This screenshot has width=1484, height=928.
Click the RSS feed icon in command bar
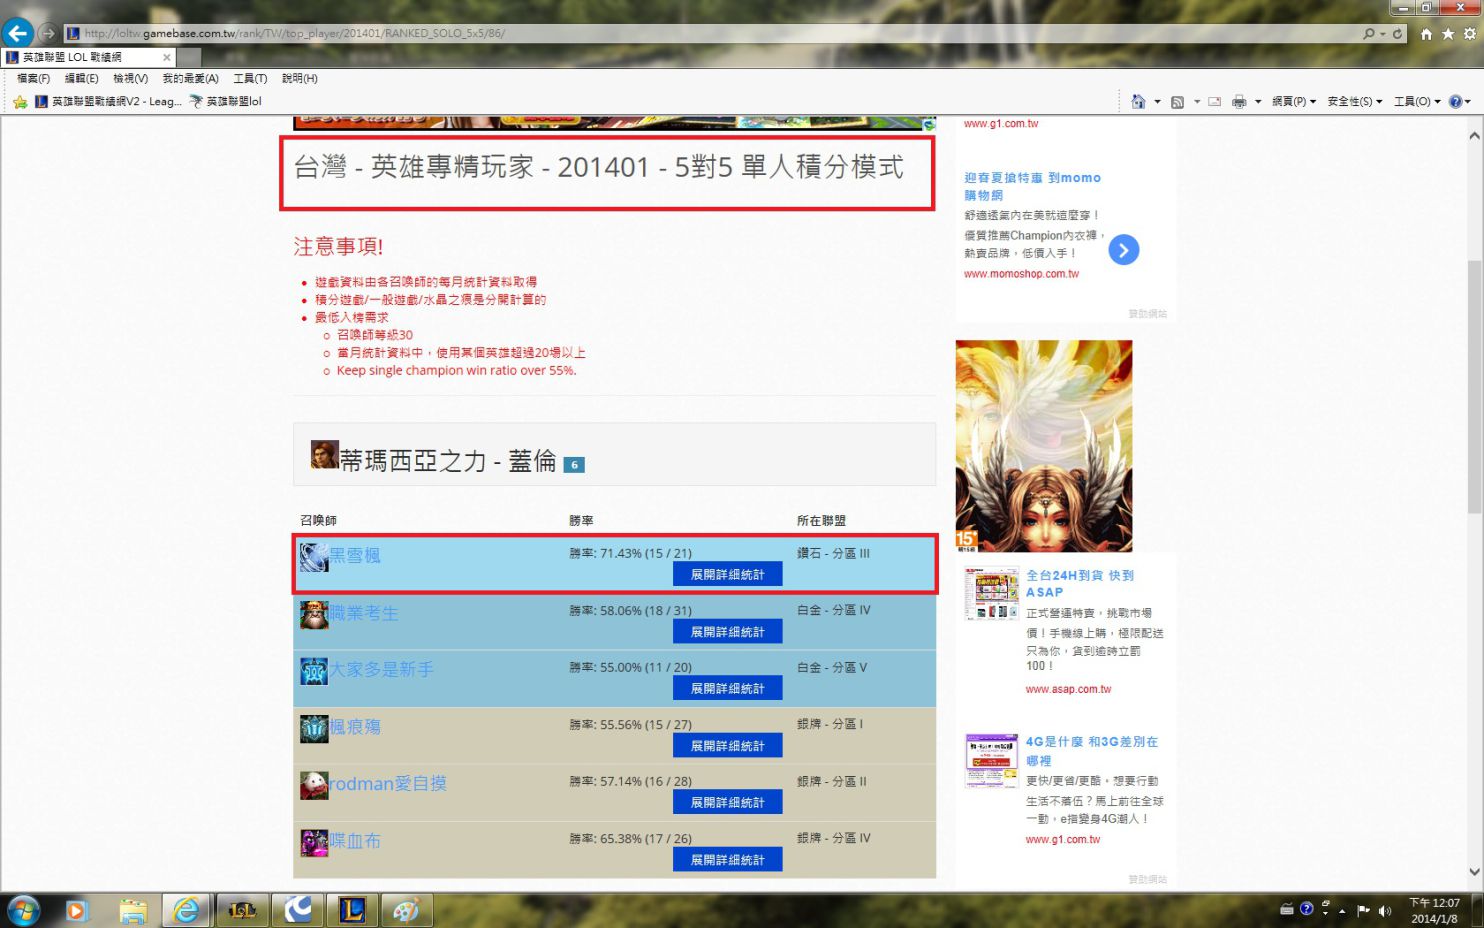click(1178, 102)
